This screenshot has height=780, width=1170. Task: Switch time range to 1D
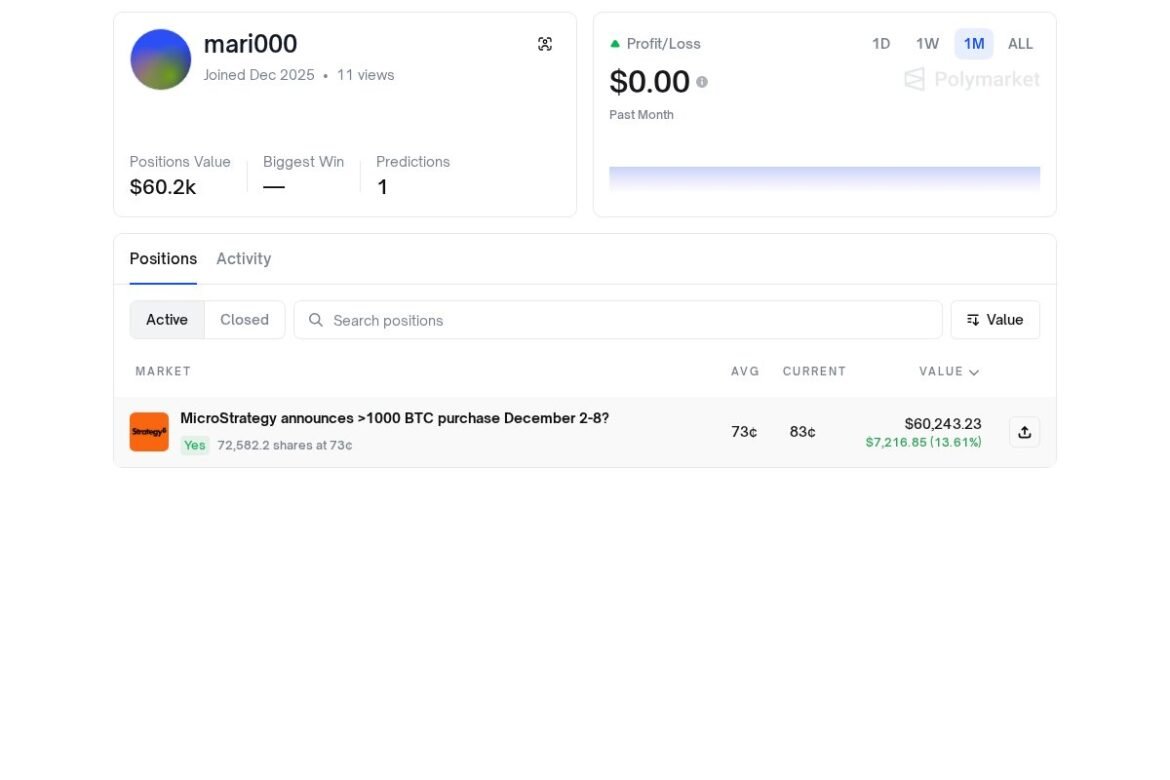[x=881, y=43]
